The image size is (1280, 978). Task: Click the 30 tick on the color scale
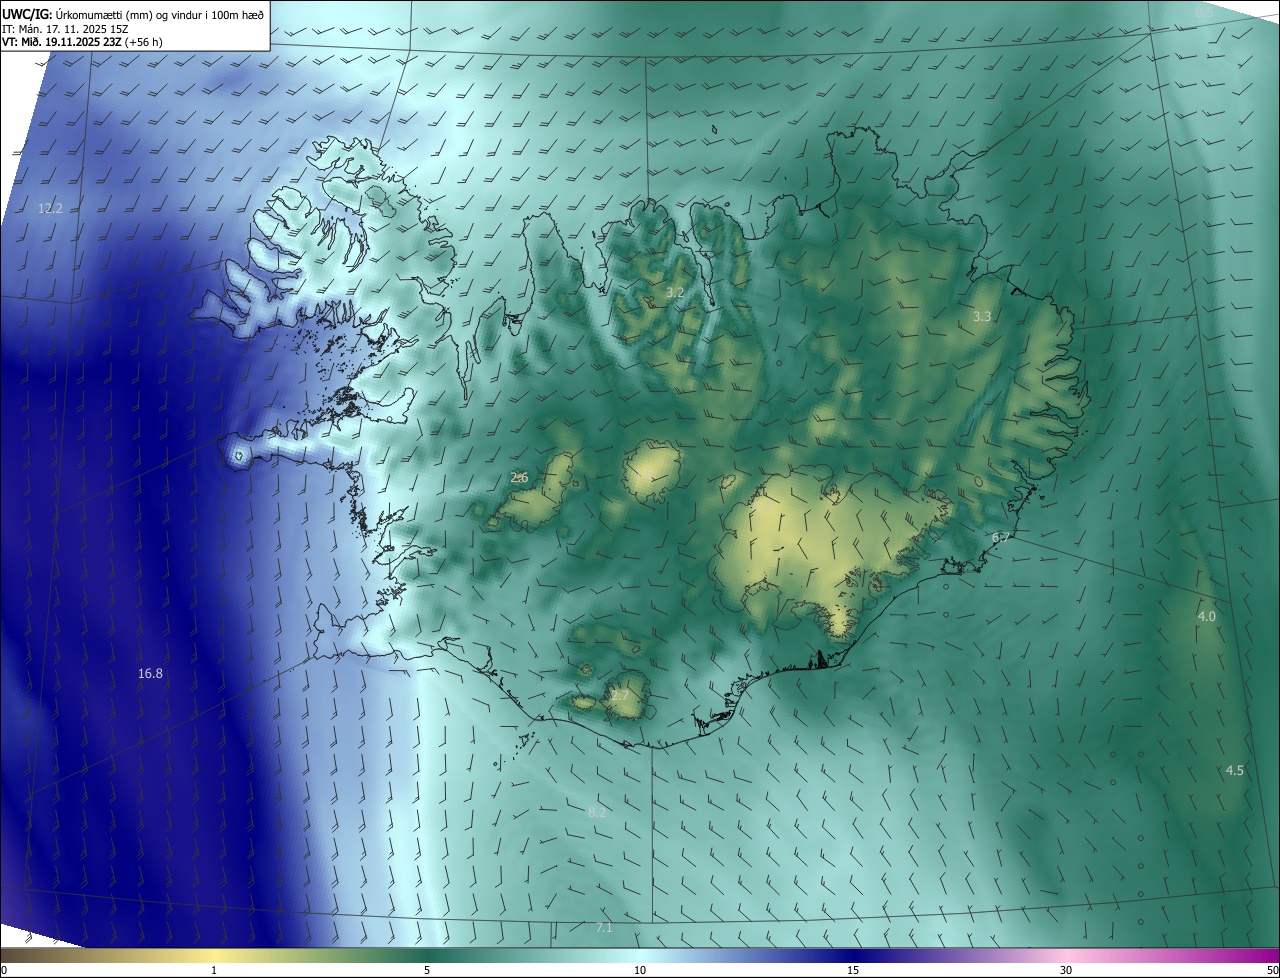1066,970
